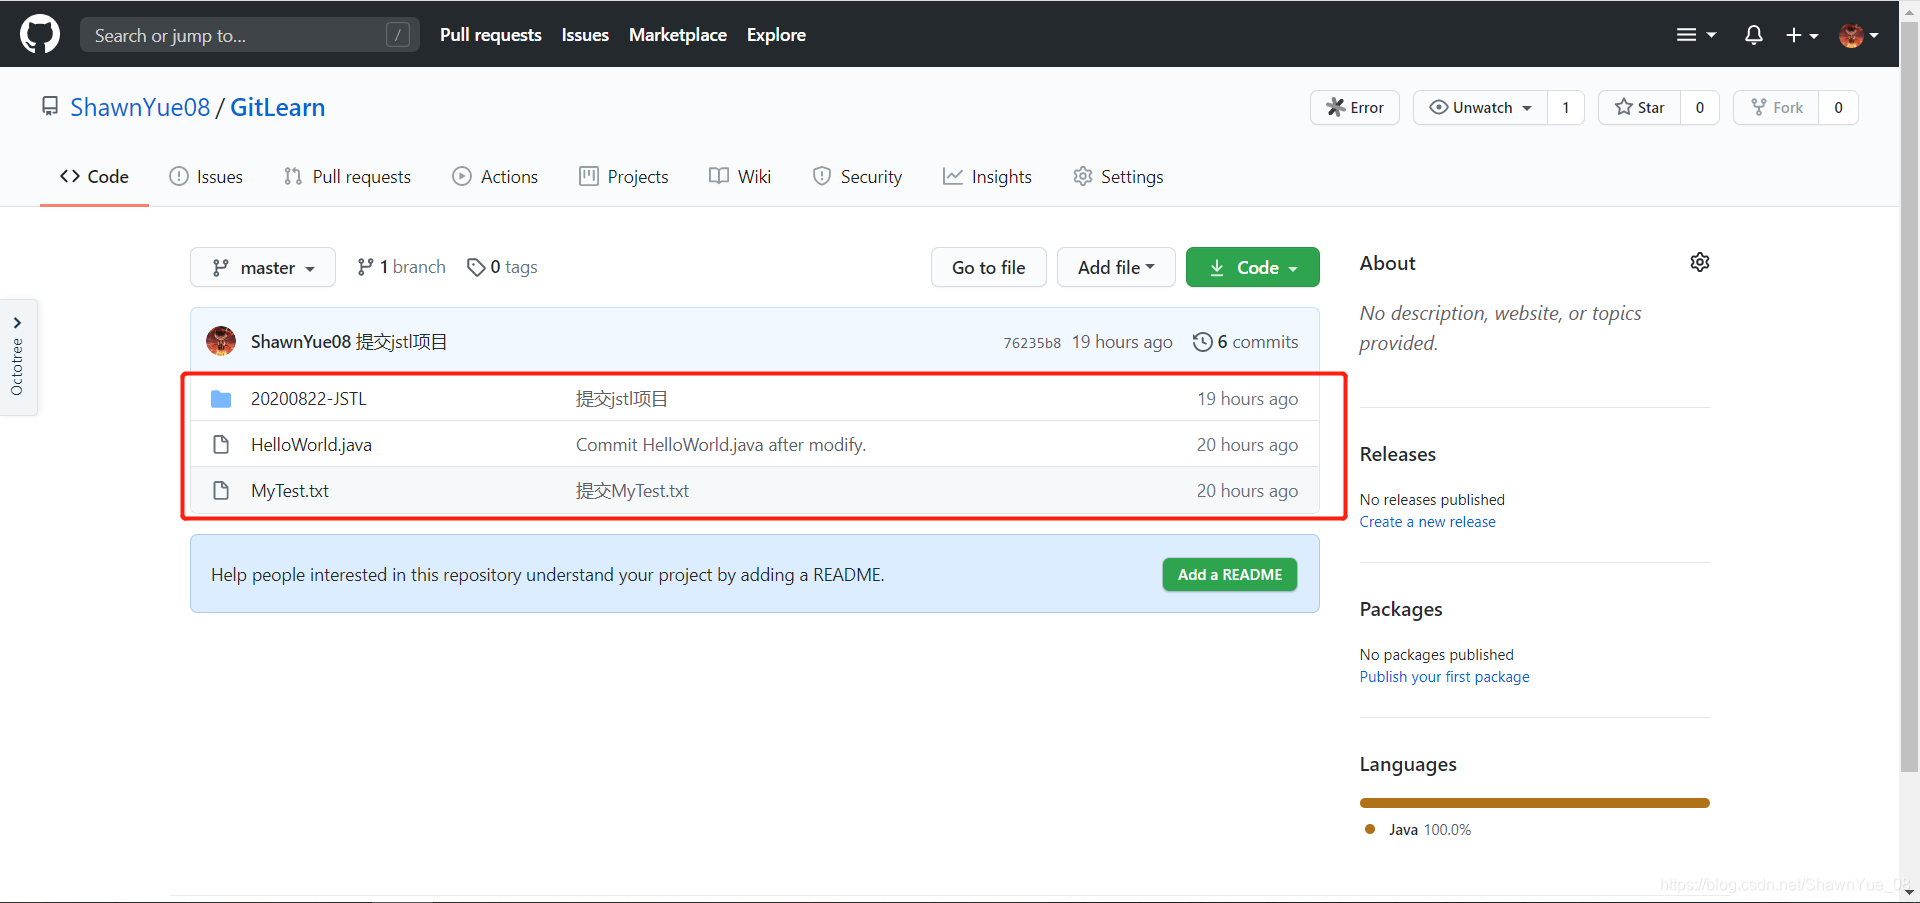The width and height of the screenshot is (1920, 903).
Task: Expand the Octotree sidebar arrow
Action: [17, 322]
